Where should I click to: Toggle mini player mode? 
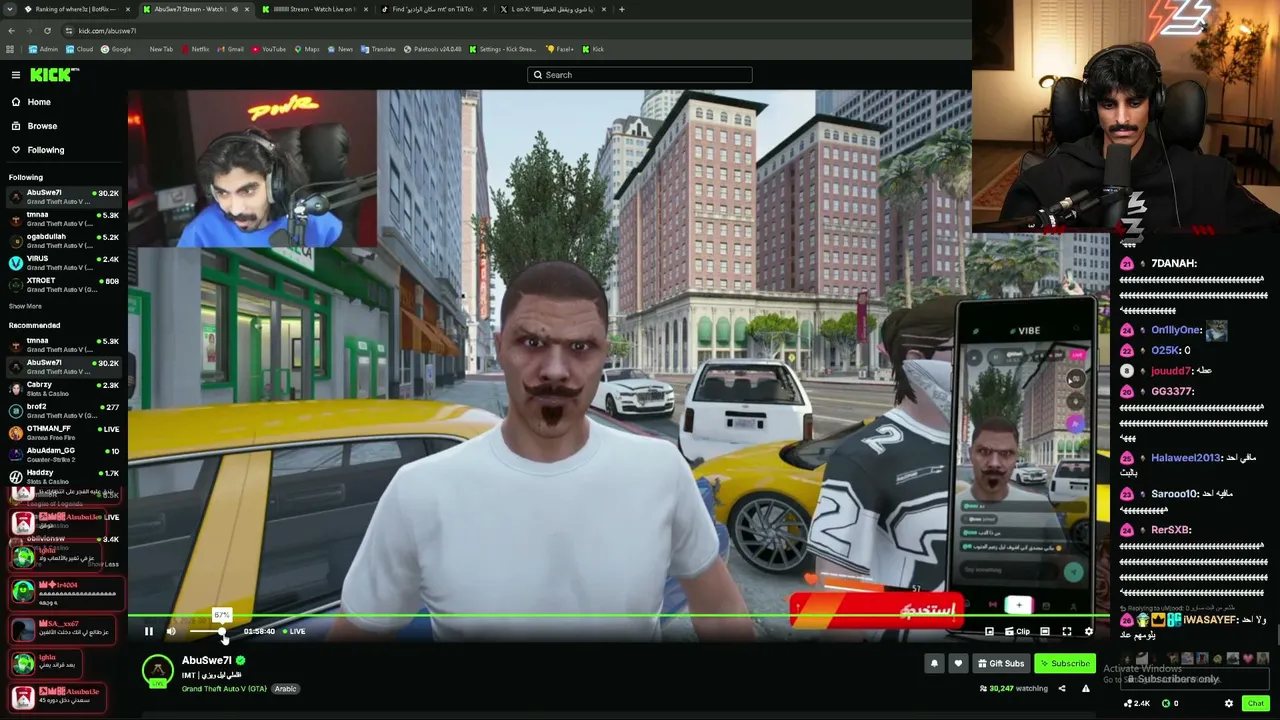click(989, 631)
